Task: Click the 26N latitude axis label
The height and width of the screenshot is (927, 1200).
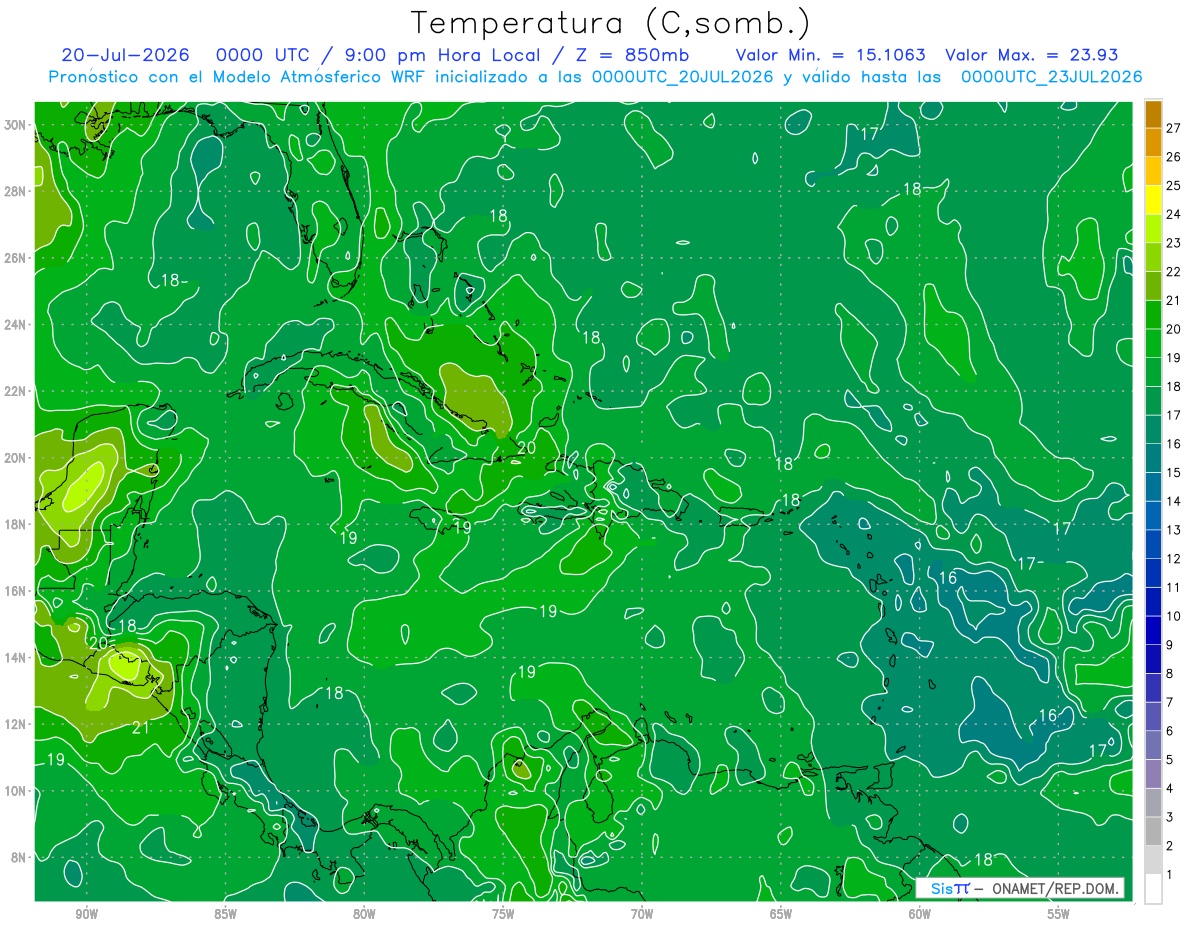Action: (15, 258)
